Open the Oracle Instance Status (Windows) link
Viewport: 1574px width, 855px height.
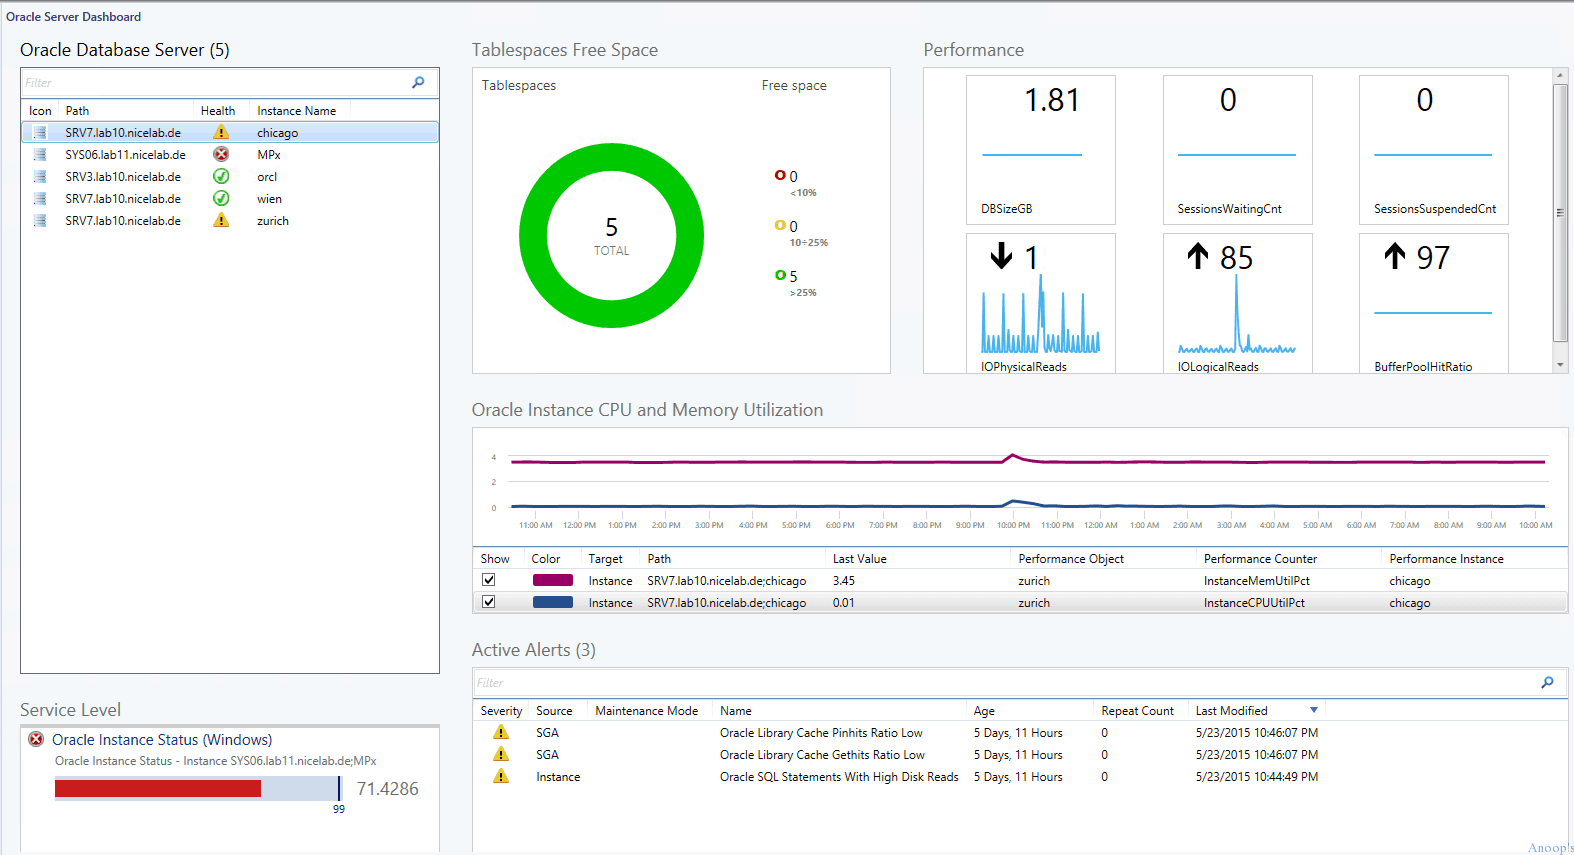tap(162, 740)
